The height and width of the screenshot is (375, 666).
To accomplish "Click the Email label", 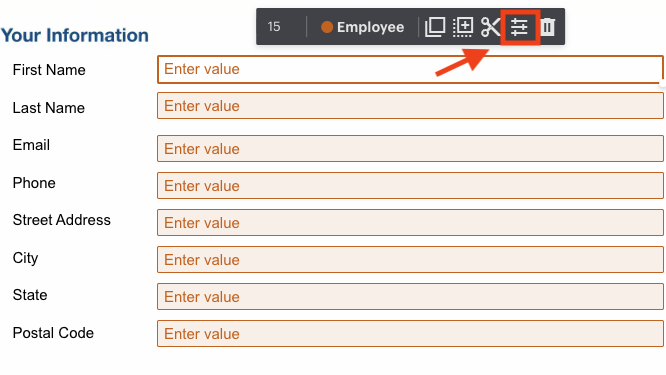I will (x=31, y=145).
